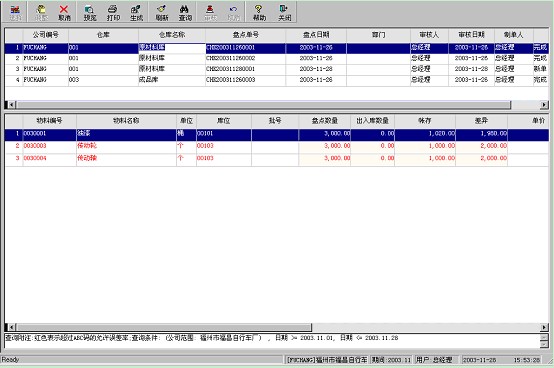This screenshot has width=554, height=368.
Task: Refresh the list using 刷新 icon
Action: 162,13
